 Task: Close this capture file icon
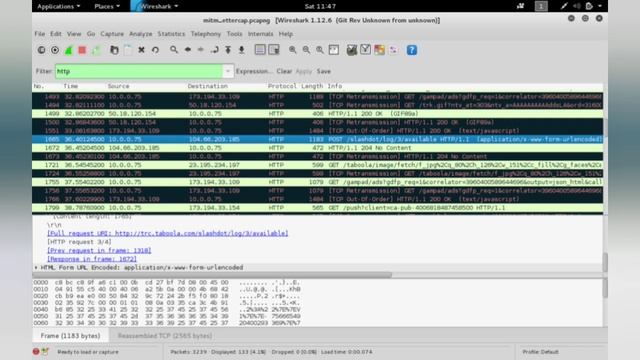[x=141, y=50]
